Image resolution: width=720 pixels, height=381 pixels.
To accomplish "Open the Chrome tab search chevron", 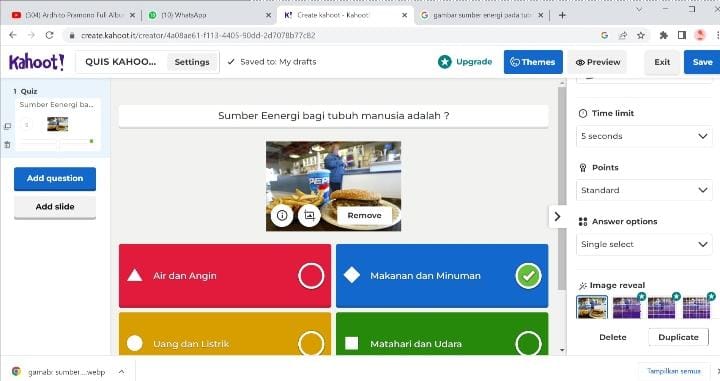I will [x=639, y=9].
